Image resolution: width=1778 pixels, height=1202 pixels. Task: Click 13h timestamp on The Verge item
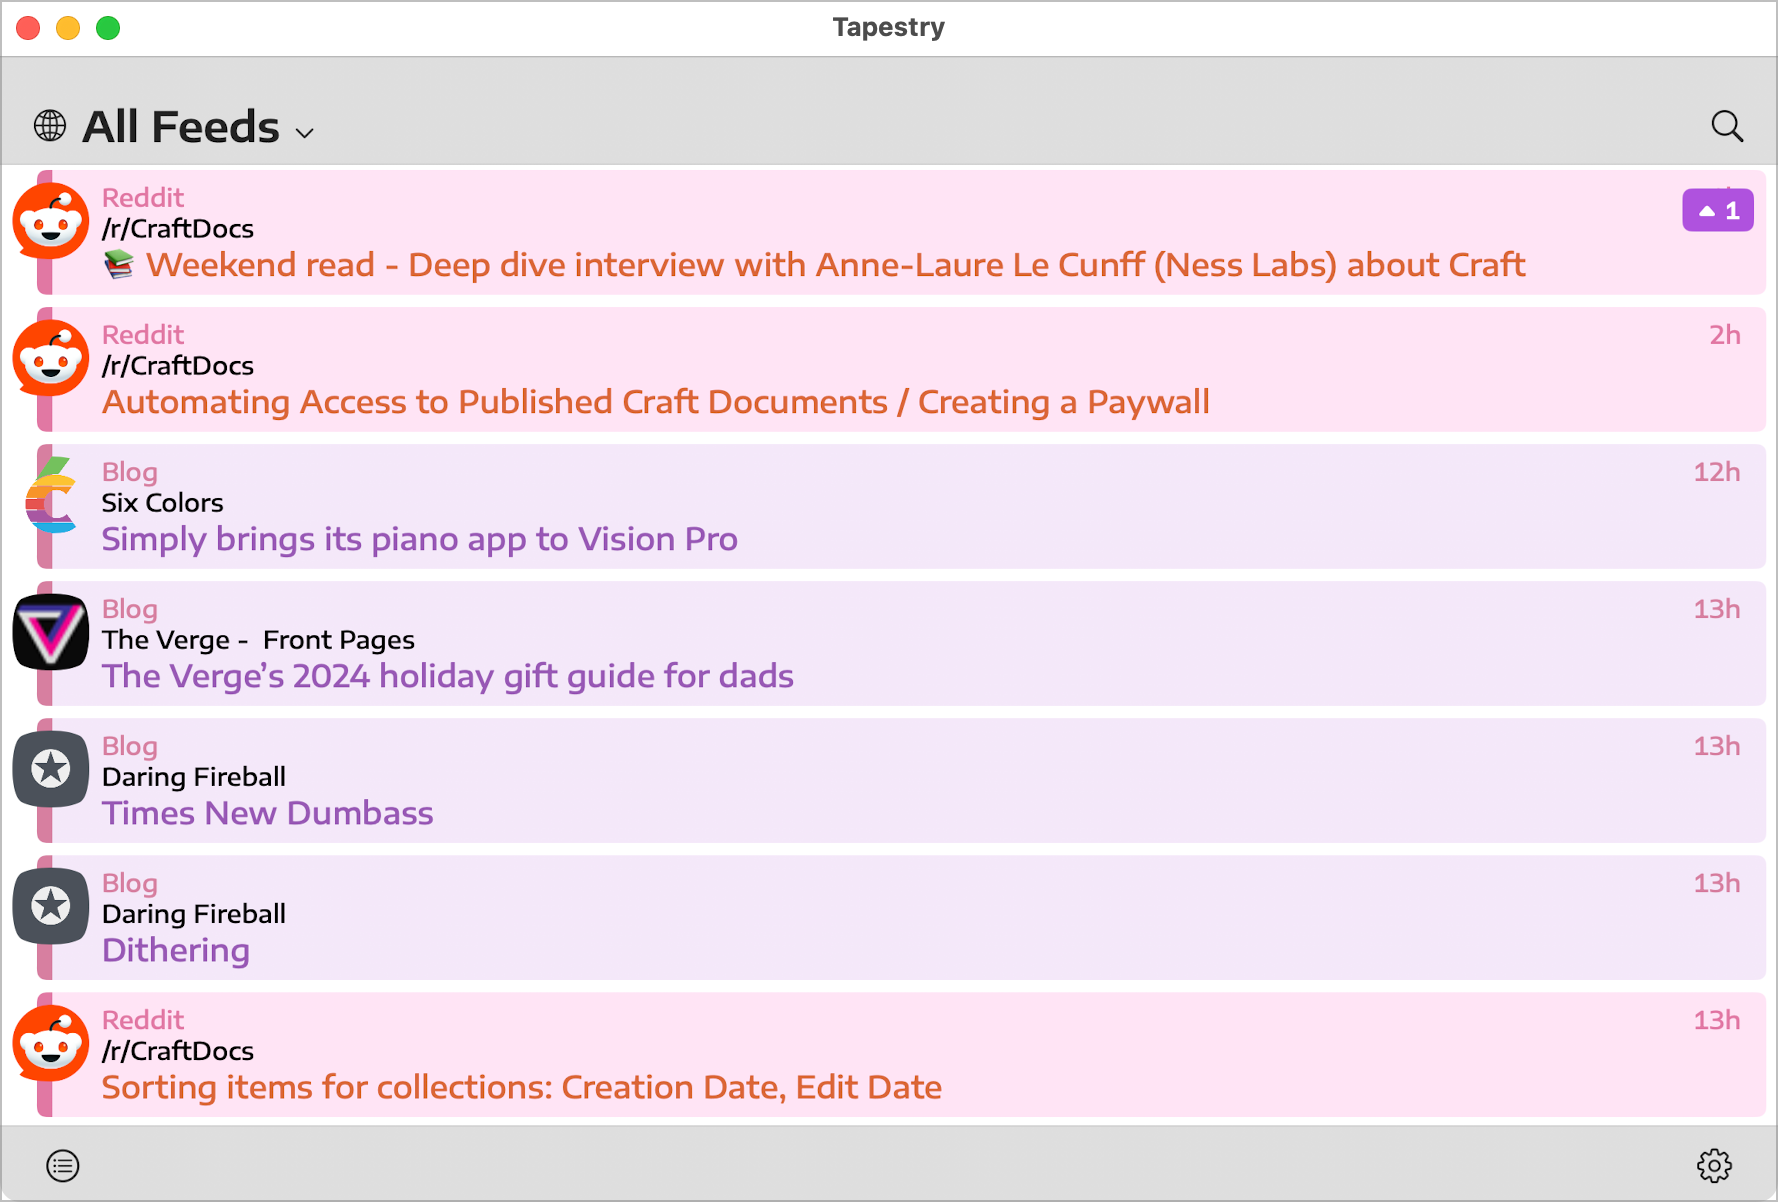[1717, 609]
